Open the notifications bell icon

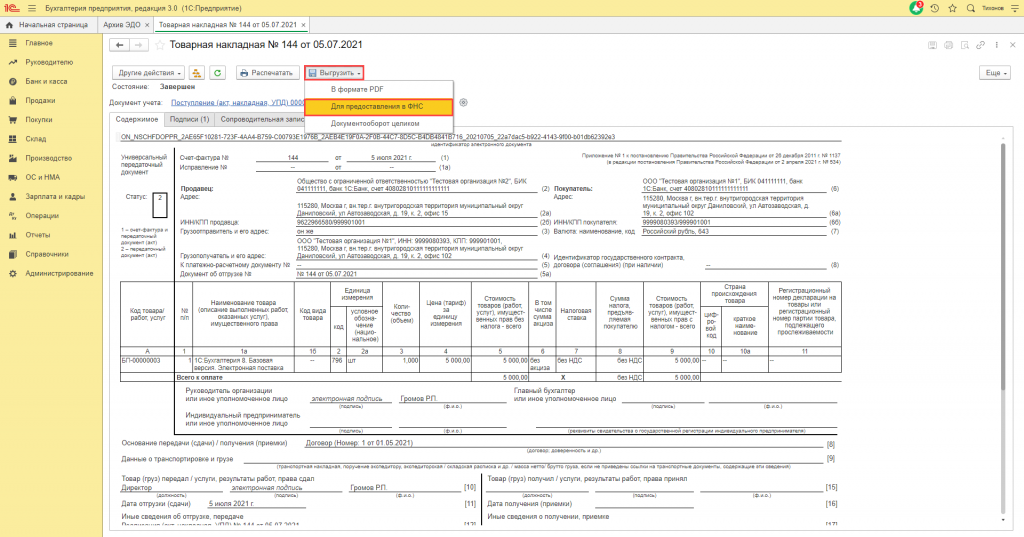[916, 8]
